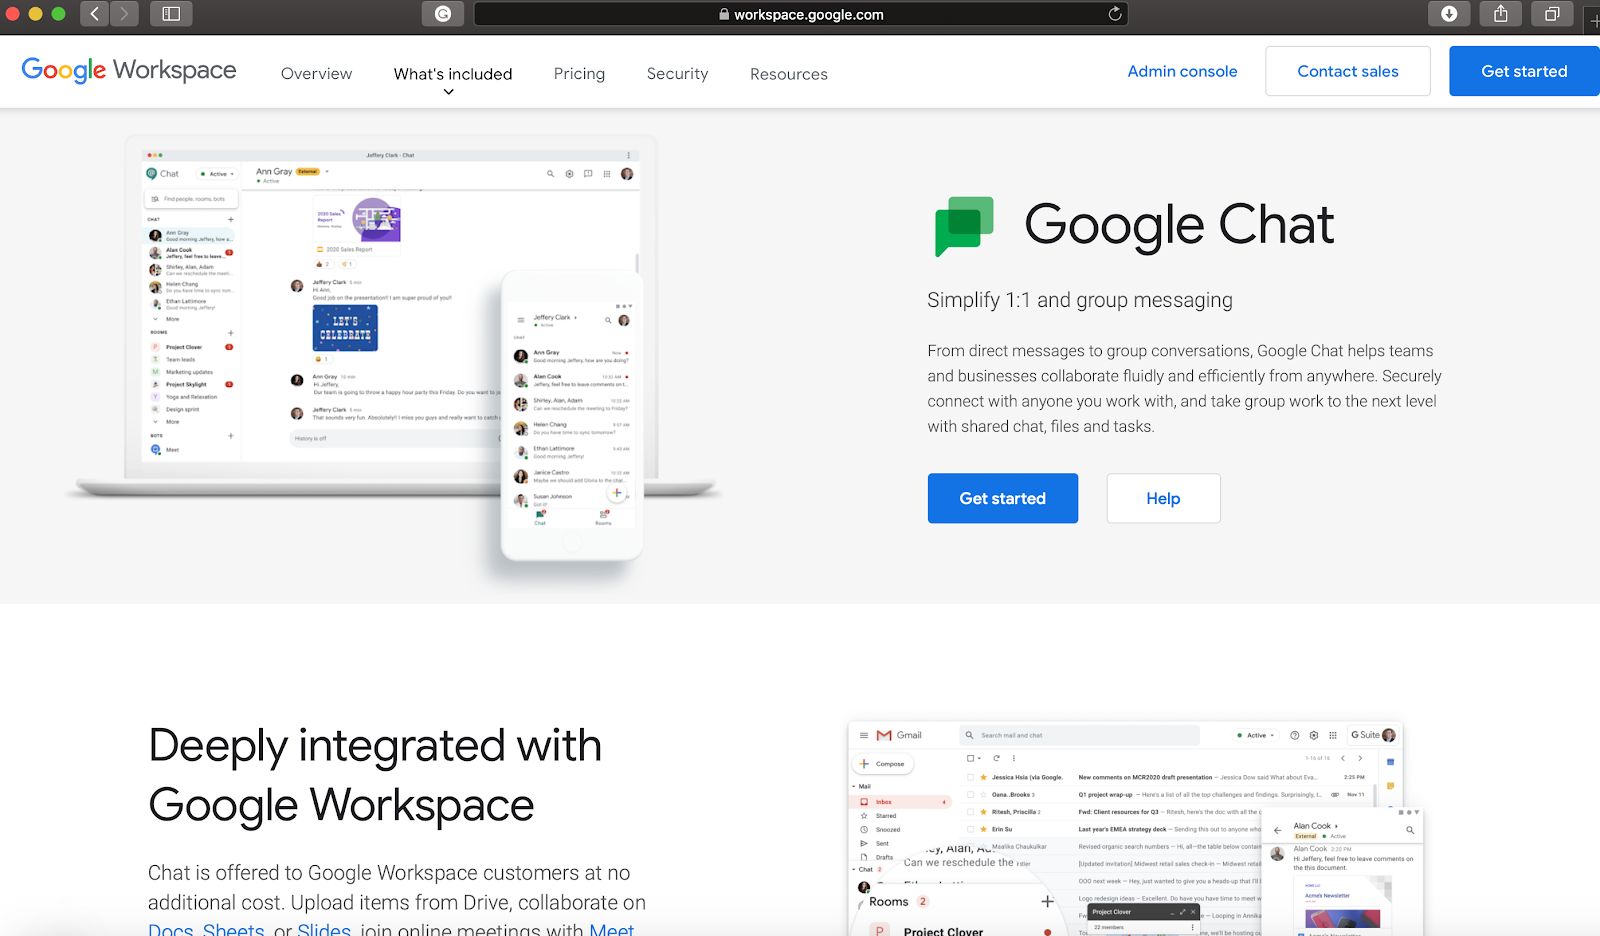The width and height of the screenshot is (1600, 936).
Task: Click the "Google Chat" heading text
Action: [1179, 225]
